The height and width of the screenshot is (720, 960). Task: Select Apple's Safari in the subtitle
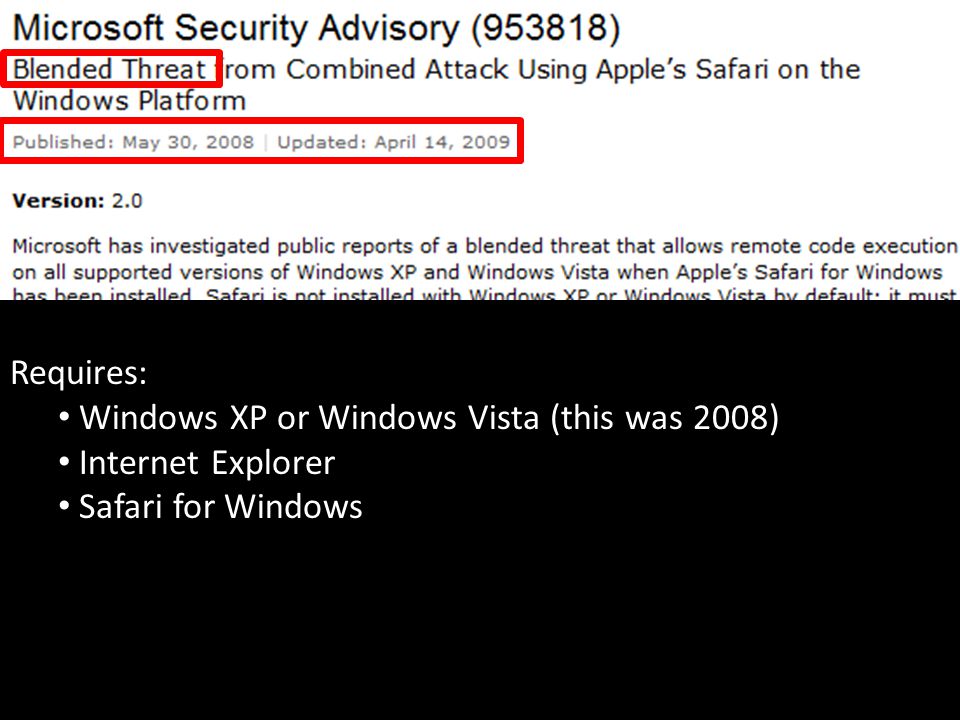point(682,69)
